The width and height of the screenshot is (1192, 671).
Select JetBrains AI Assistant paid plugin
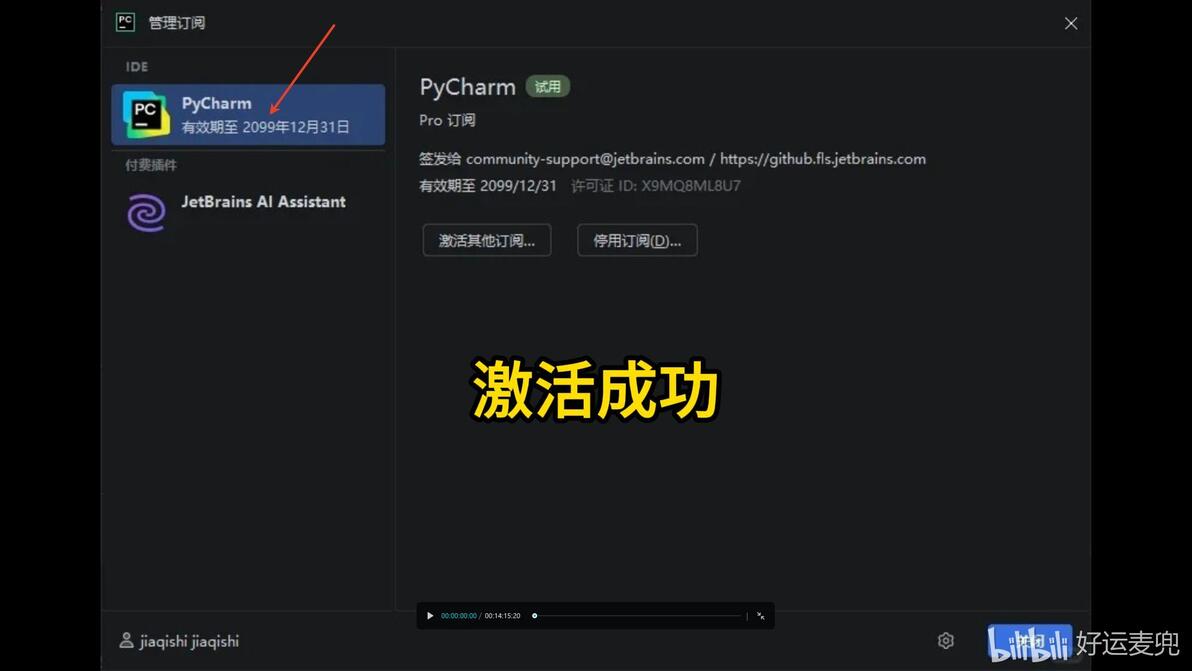click(248, 210)
